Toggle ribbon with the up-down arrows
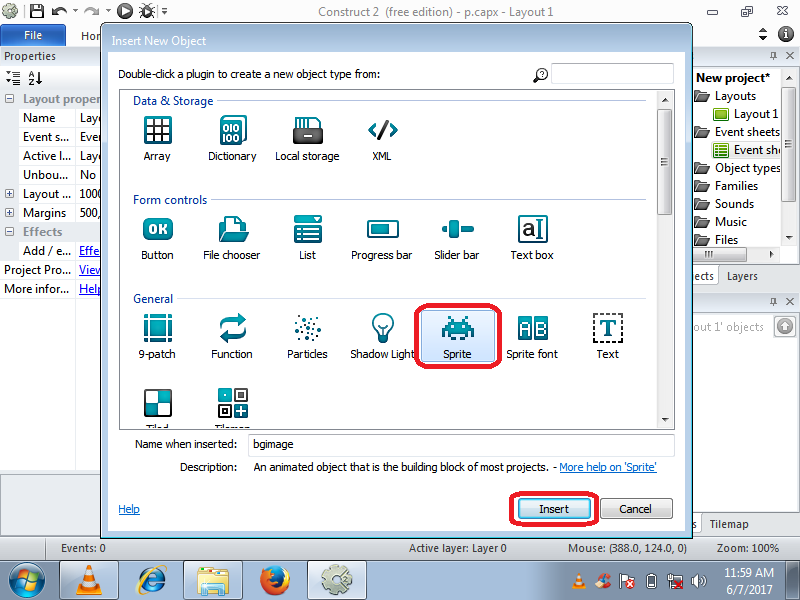The height and width of the screenshot is (600, 800). [763, 34]
